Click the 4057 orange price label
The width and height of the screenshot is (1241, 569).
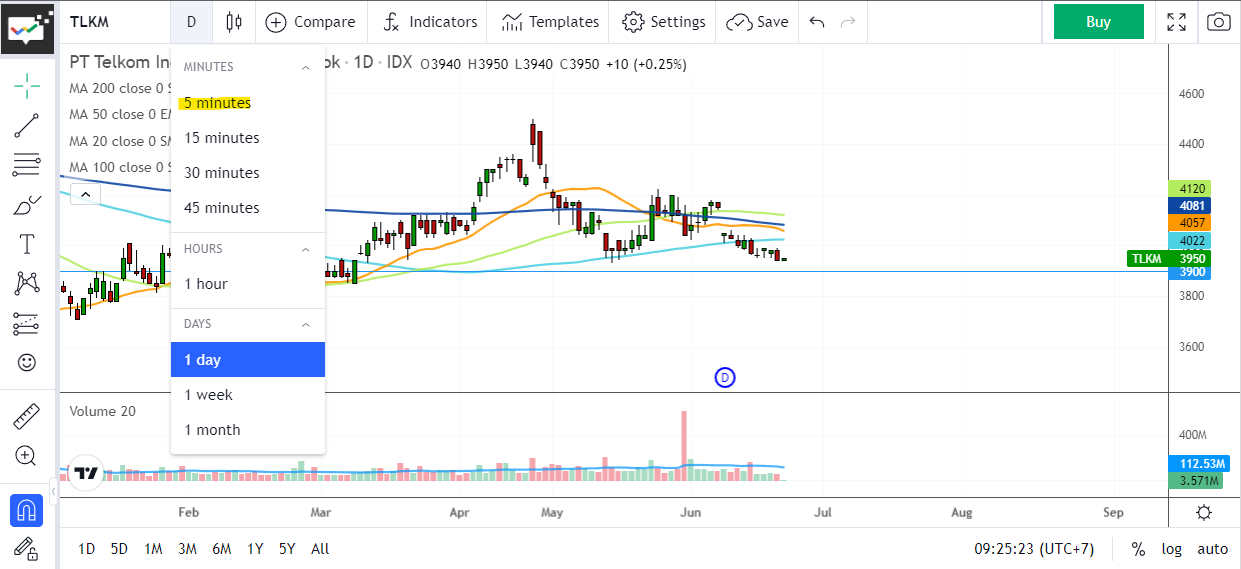coord(1190,222)
